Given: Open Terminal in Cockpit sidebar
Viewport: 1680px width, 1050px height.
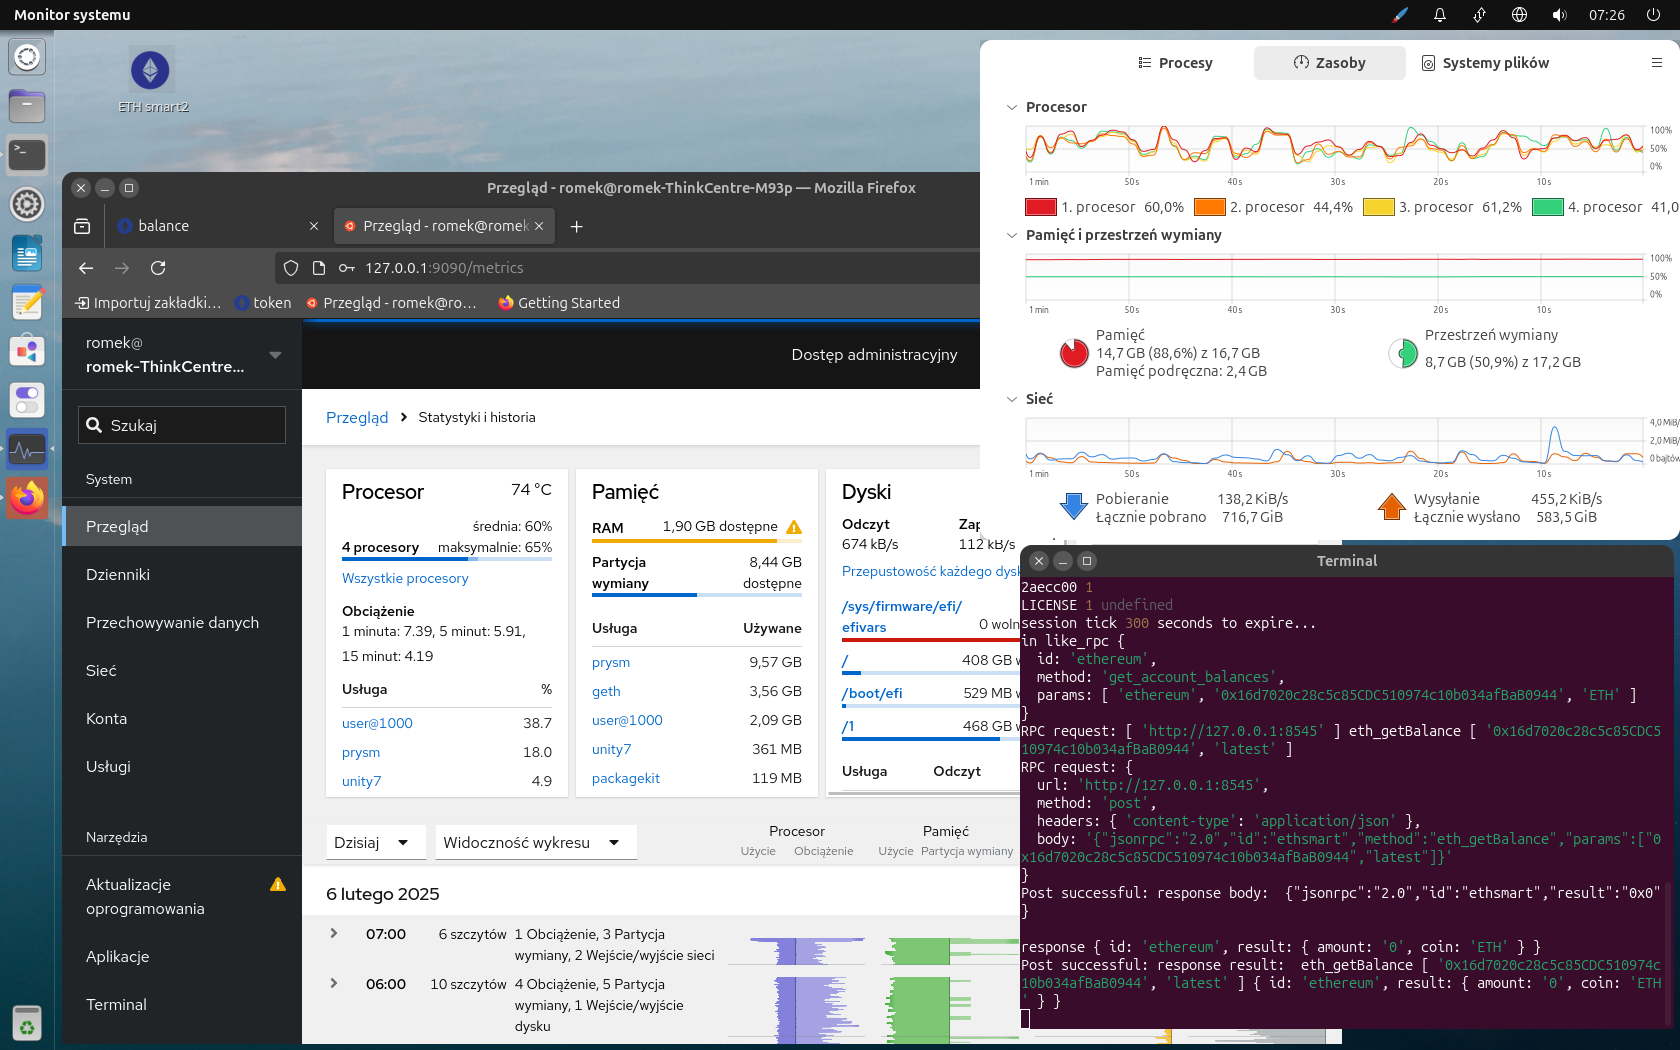Looking at the screenshot, I should (182, 1005).
